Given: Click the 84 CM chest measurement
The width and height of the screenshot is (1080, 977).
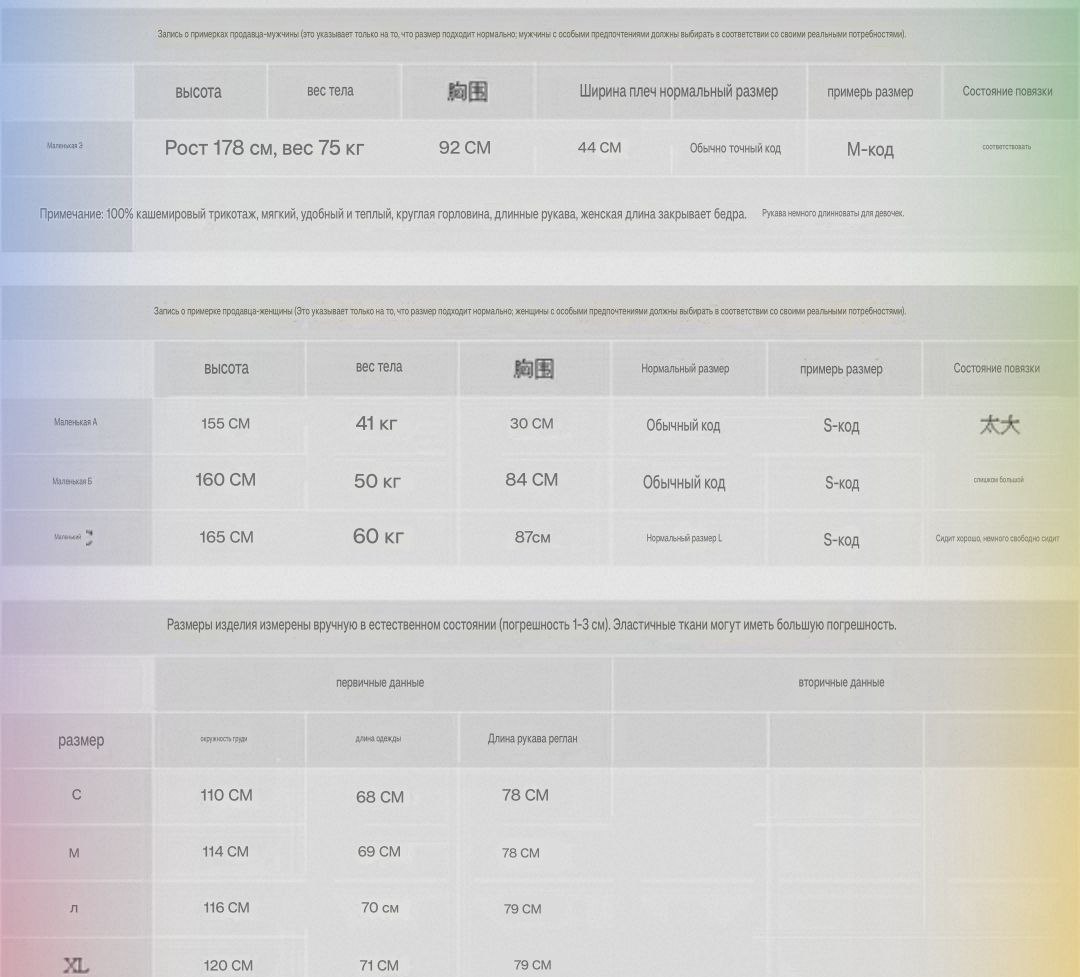Looking at the screenshot, I should 532,480.
